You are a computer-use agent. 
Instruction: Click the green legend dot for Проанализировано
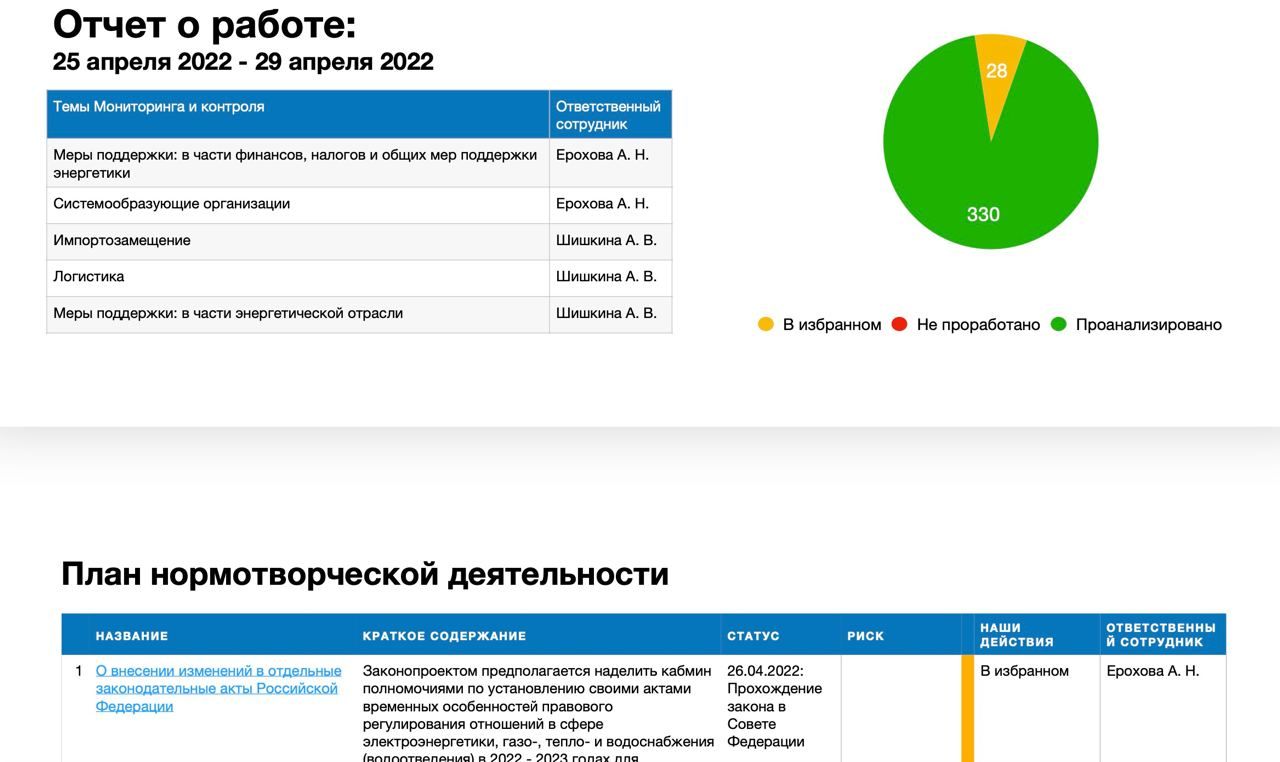(1059, 324)
